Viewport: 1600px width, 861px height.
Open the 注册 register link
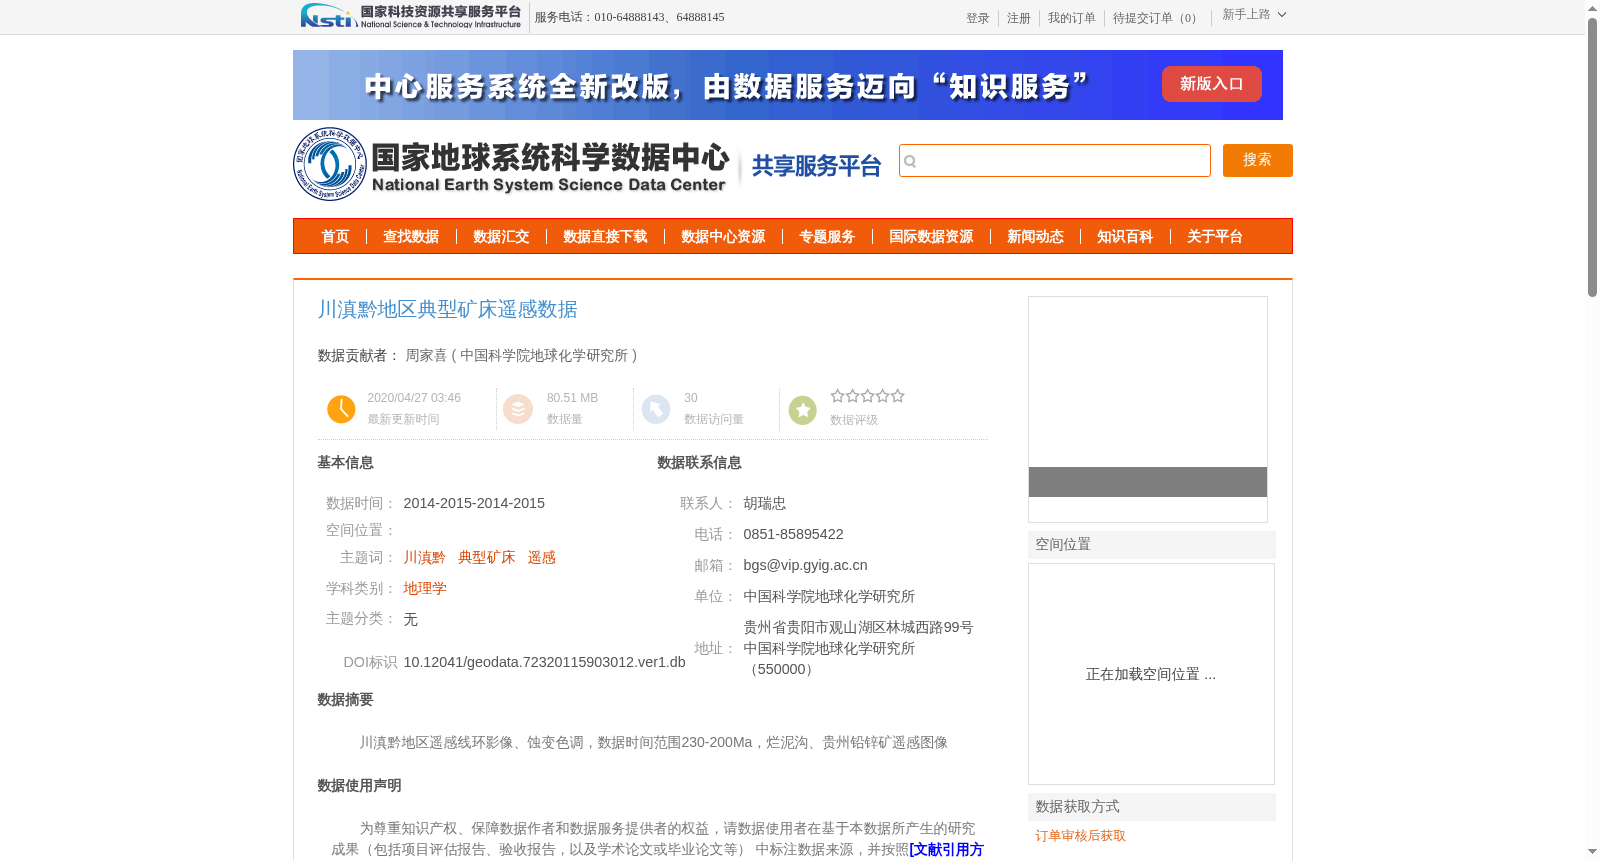click(1018, 18)
